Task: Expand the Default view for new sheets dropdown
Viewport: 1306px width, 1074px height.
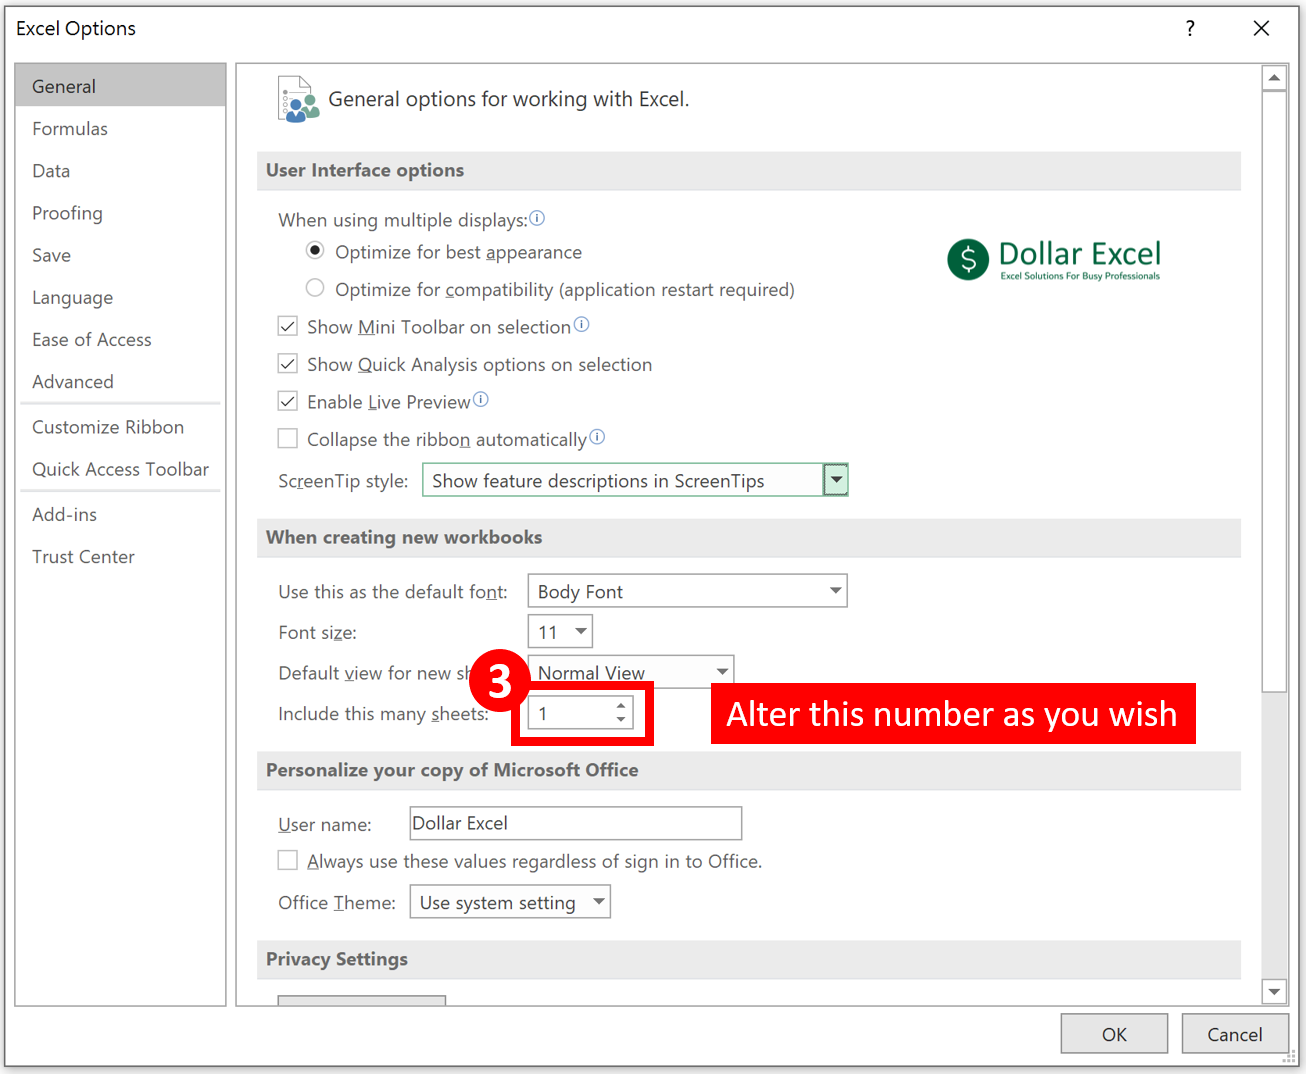Action: tap(721, 671)
